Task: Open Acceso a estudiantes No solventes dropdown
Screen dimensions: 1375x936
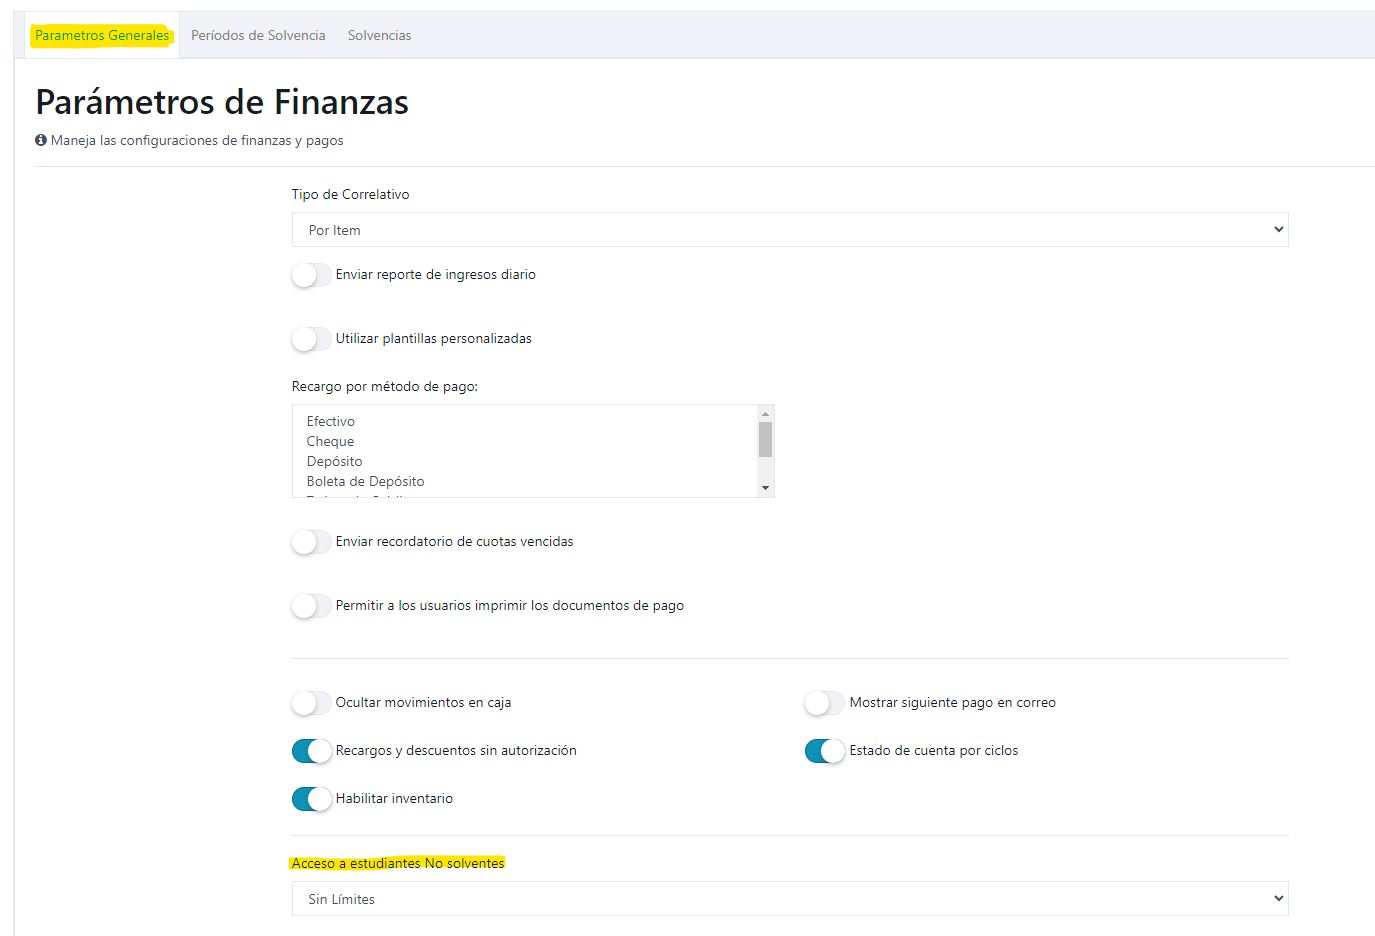Action: [x=790, y=899]
